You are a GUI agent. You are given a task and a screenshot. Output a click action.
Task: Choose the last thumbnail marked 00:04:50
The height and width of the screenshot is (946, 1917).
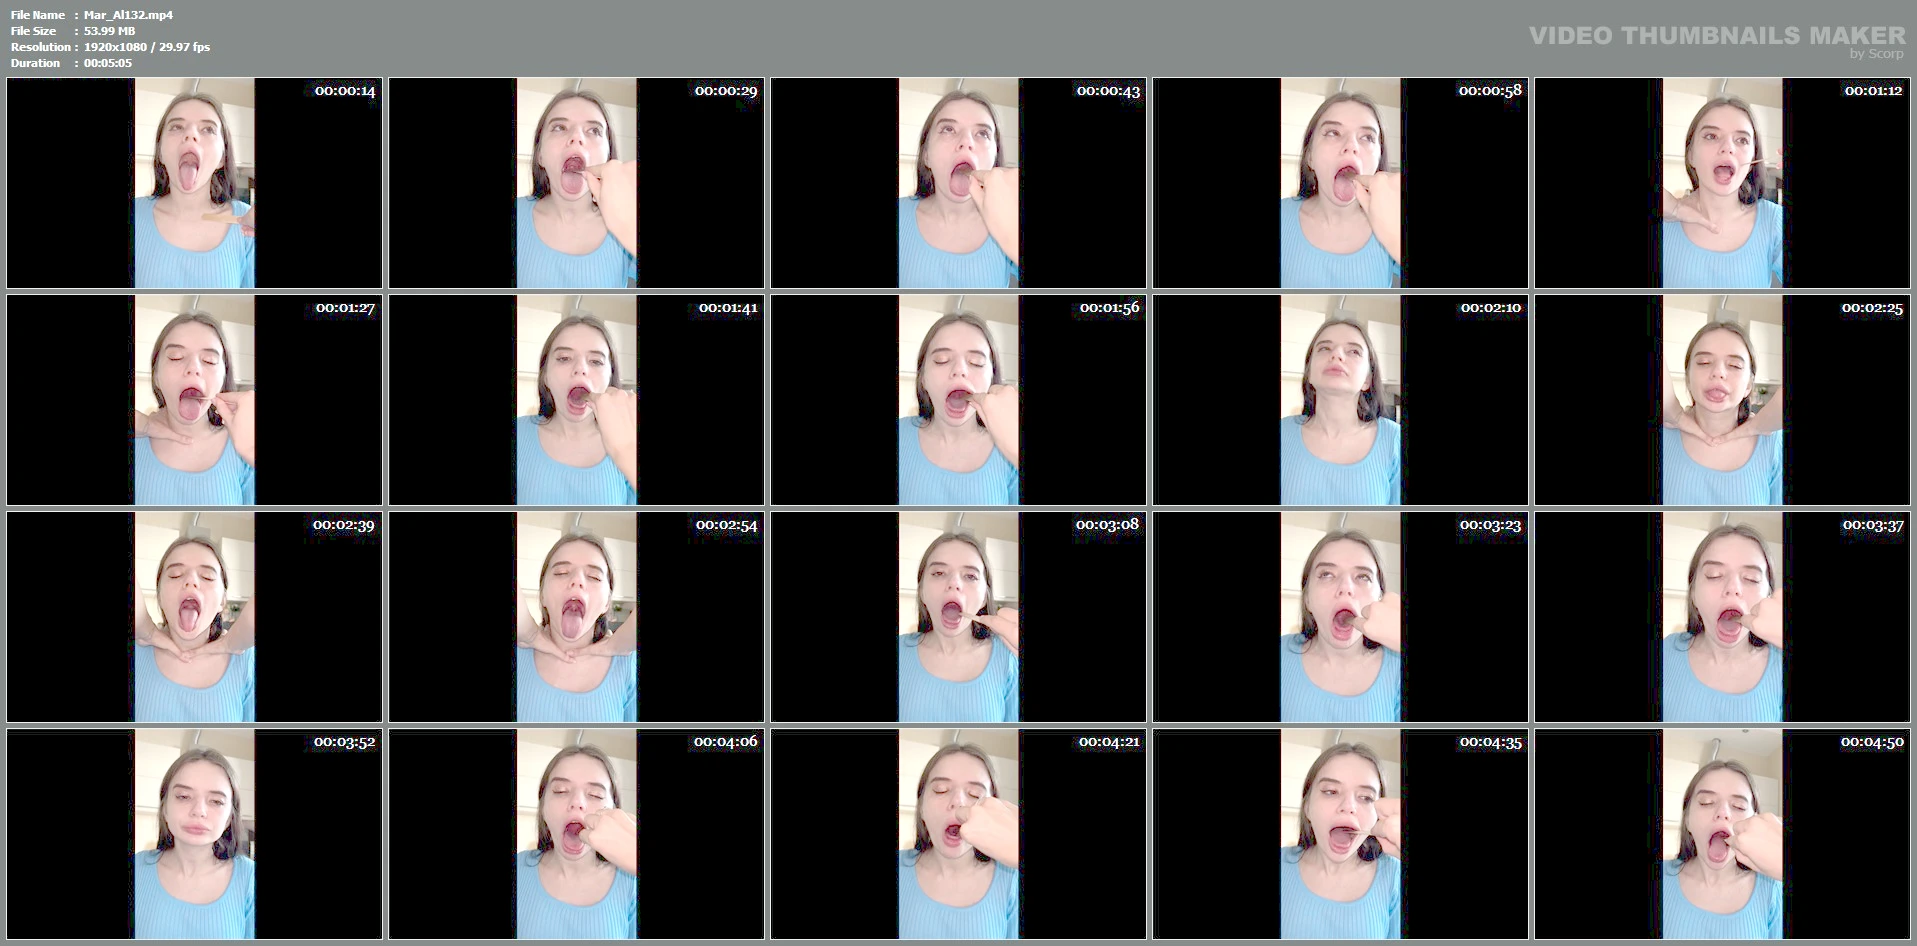1723,834
